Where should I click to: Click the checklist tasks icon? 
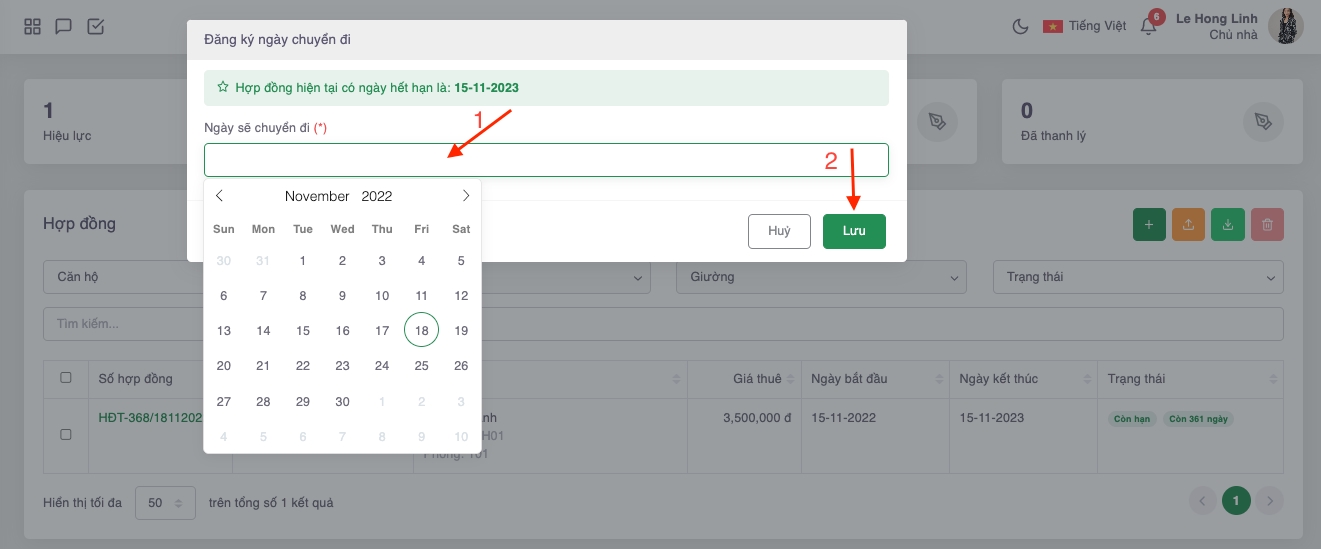(95, 27)
